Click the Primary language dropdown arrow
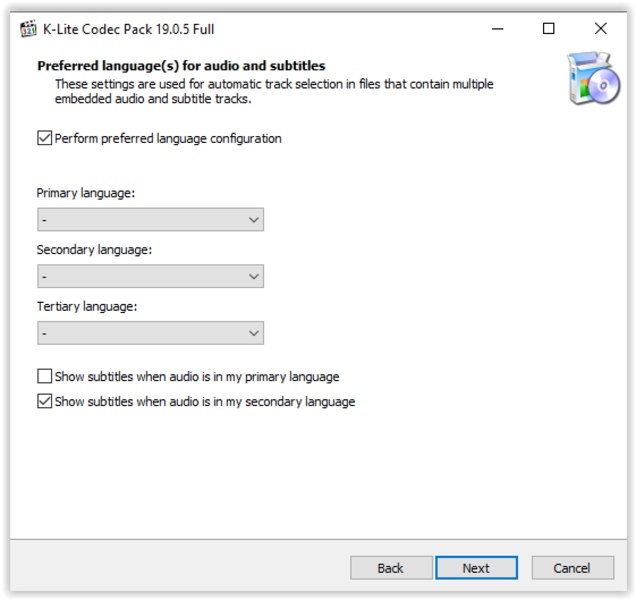 tap(253, 220)
